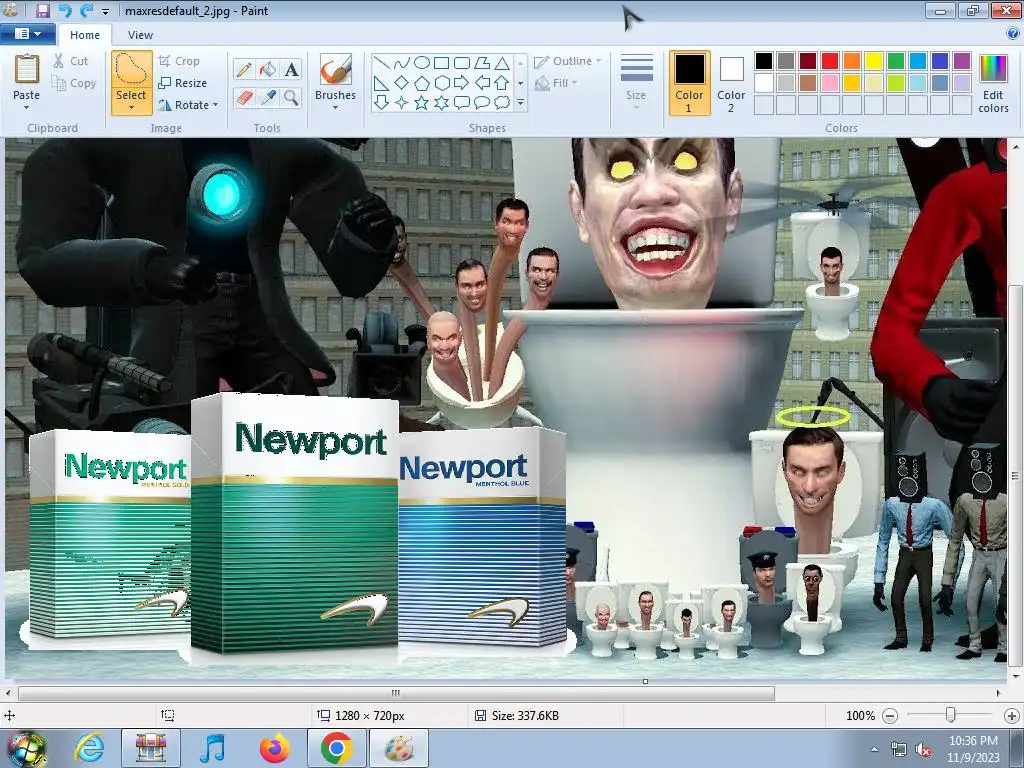Open the Windows Start button
Viewport: 1024px width, 768px height.
coord(26,748)
